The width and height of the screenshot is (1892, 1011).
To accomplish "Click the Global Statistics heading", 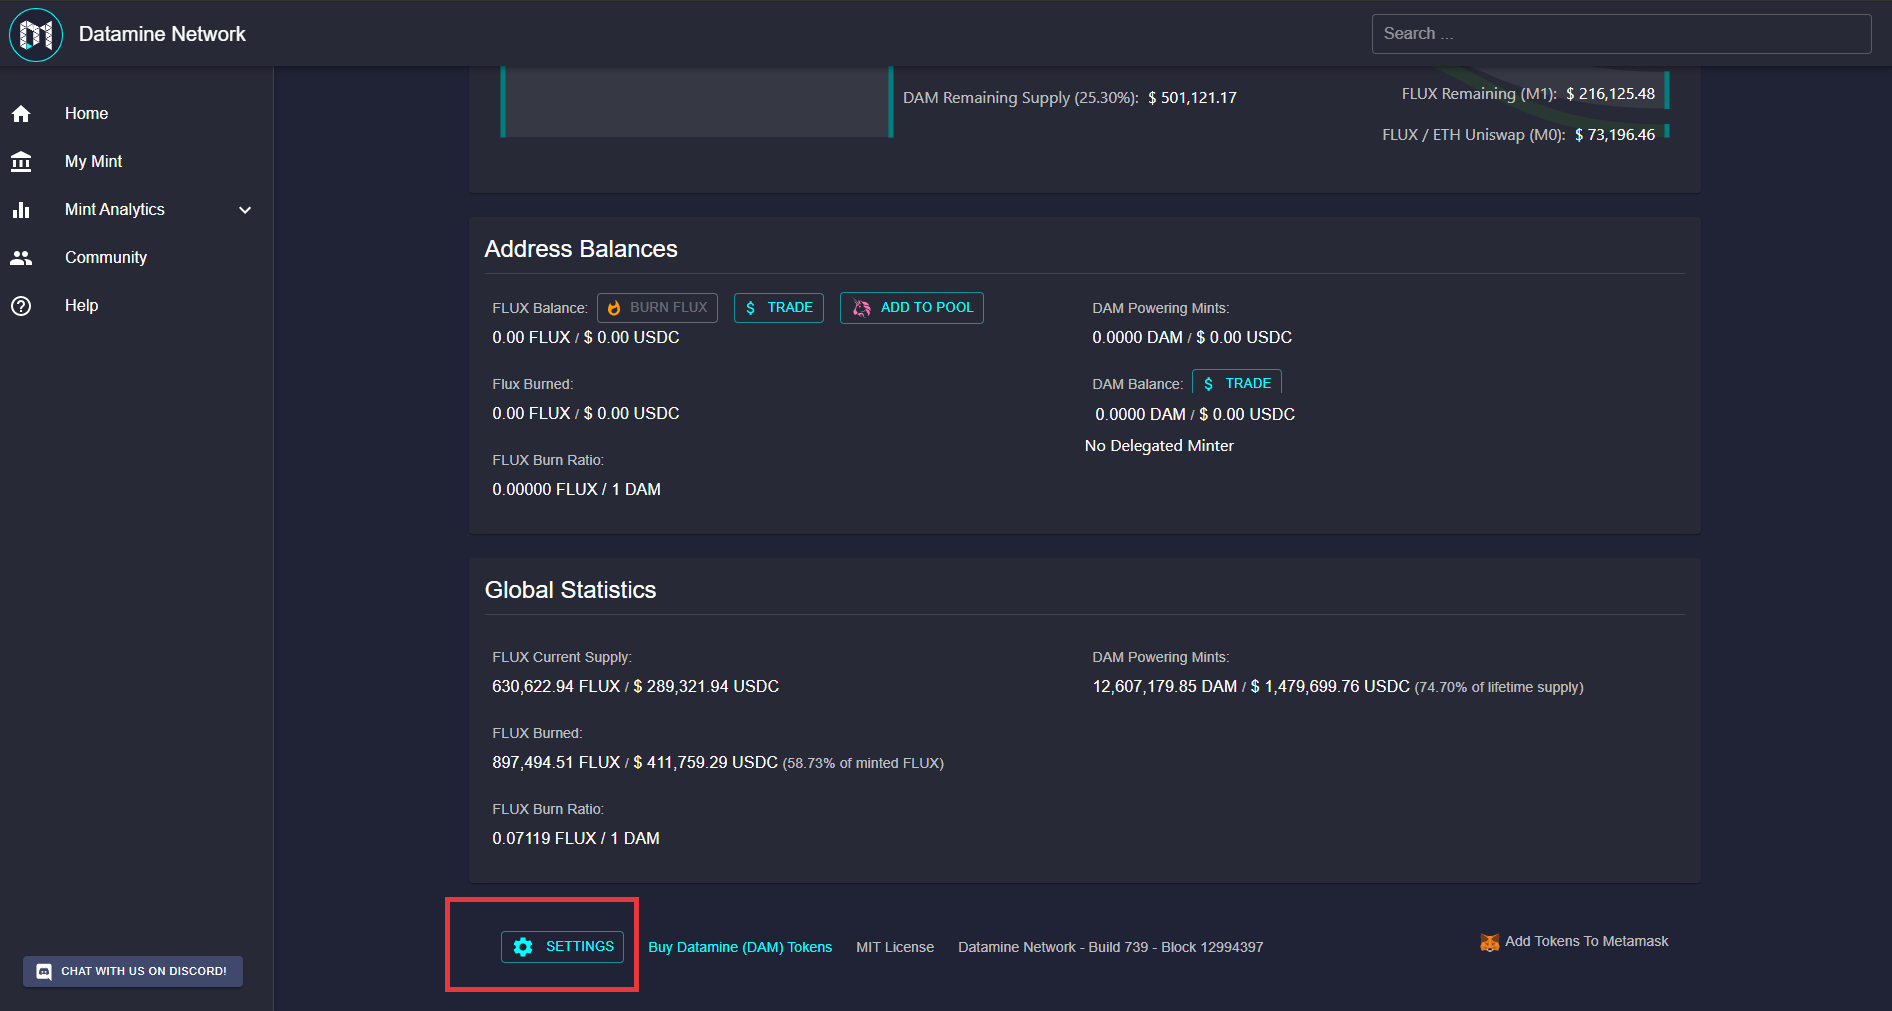I will 570,590.
